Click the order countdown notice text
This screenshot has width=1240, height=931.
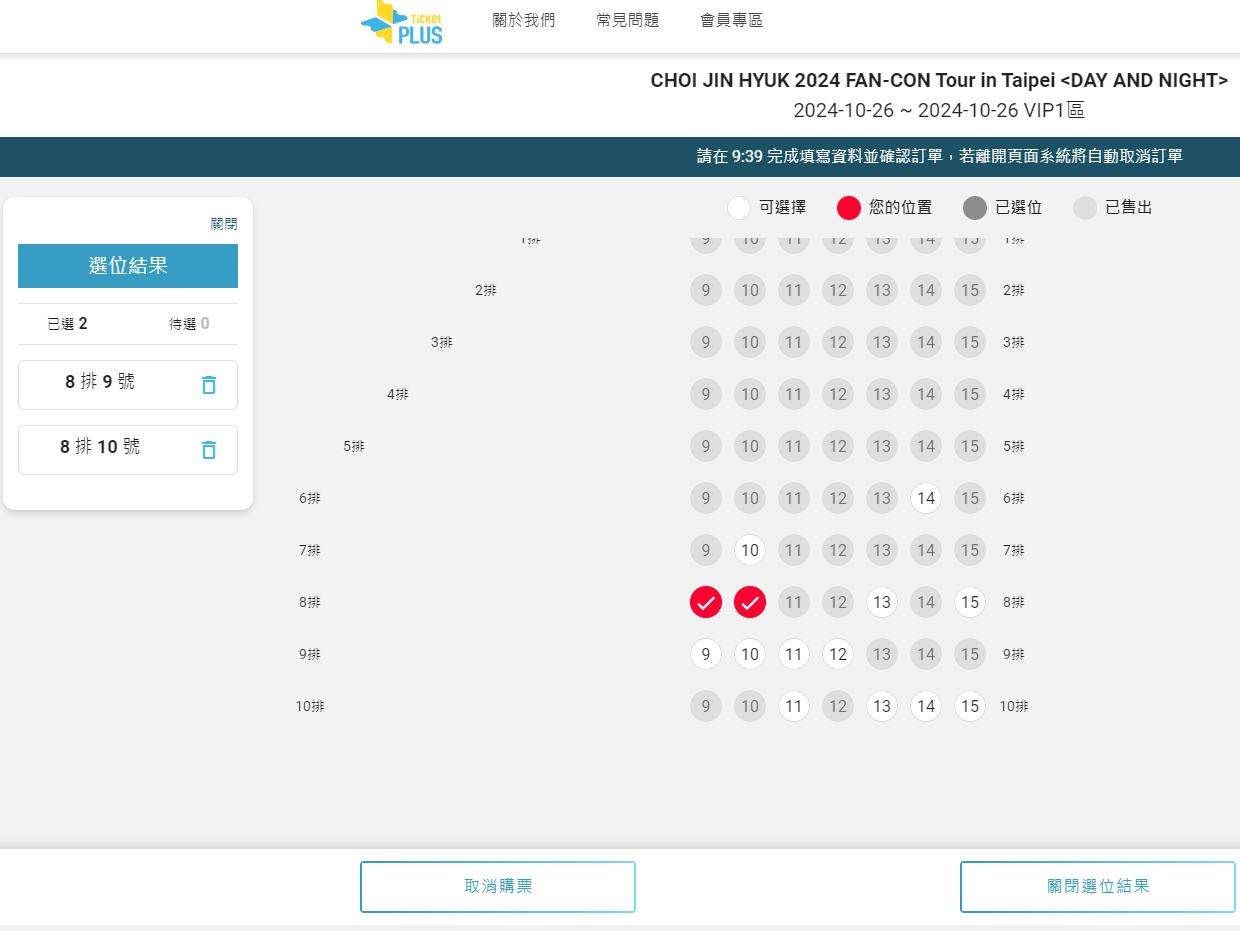click(x=940, y=156)
